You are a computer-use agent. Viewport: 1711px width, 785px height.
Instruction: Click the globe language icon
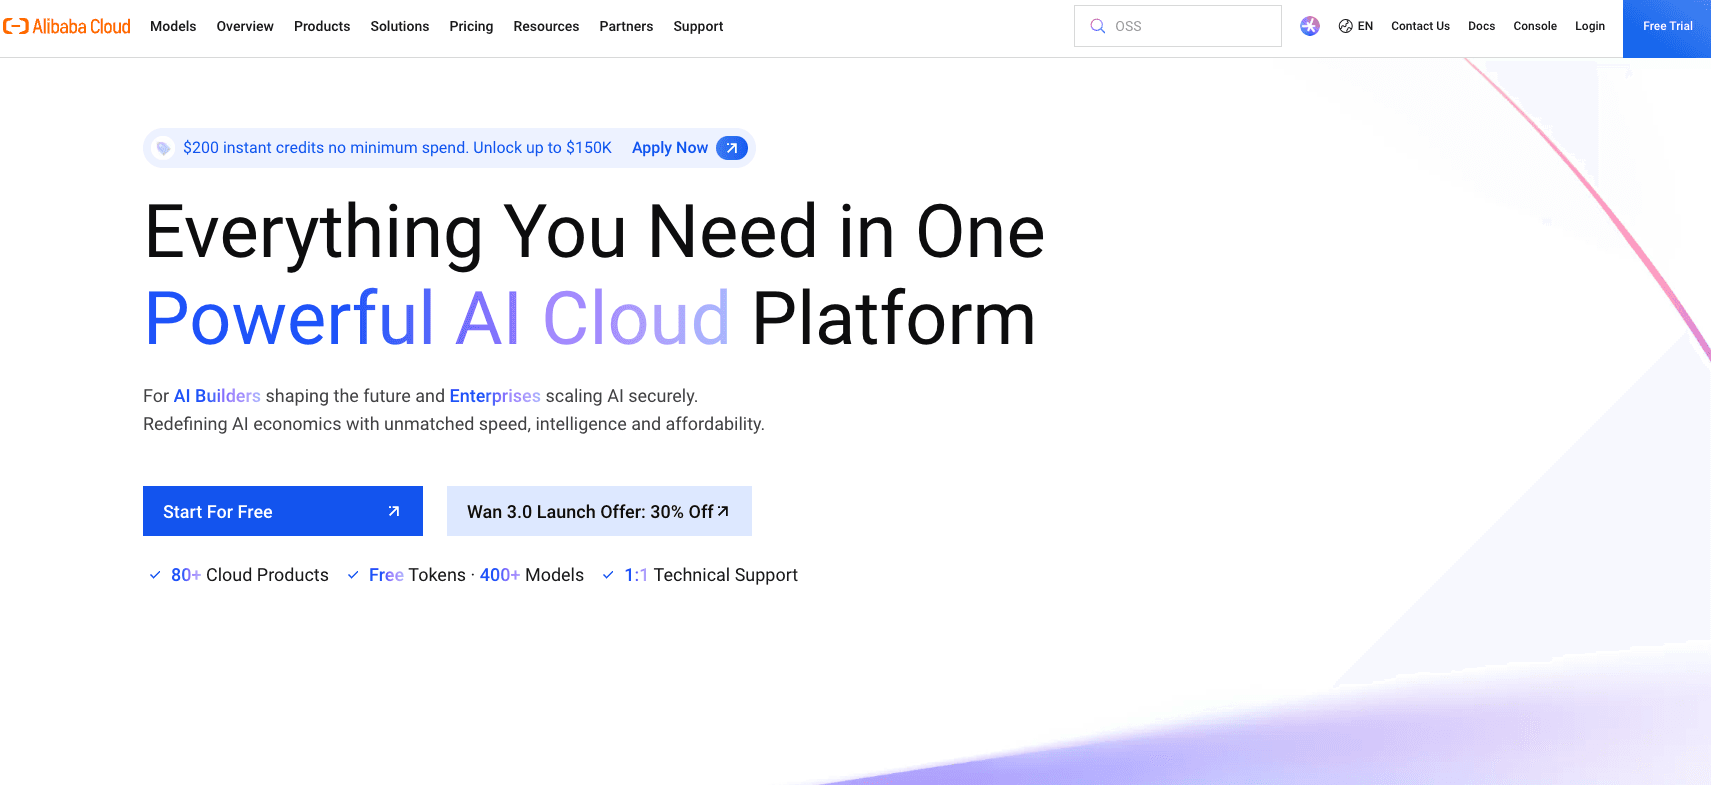[x=1345, y=26]
